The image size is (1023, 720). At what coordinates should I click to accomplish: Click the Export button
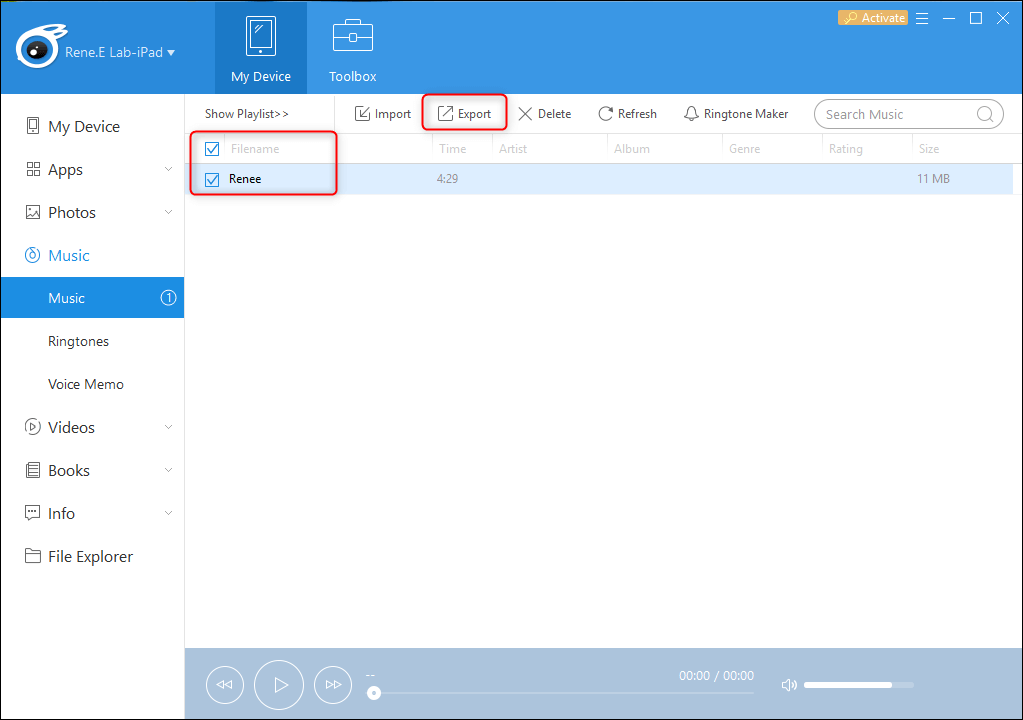[x=465, y=114]
